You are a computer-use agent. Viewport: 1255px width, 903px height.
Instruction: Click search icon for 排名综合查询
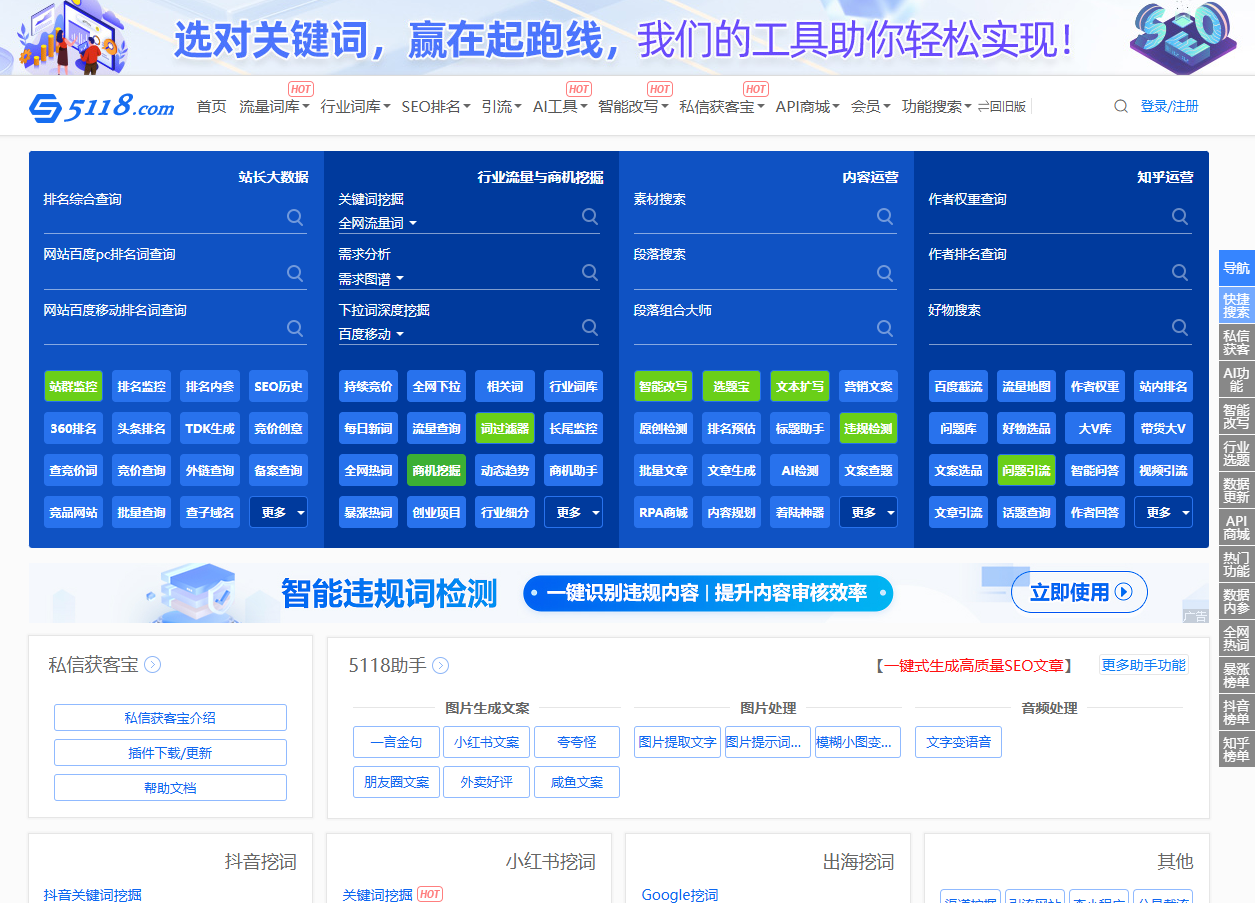pos(295,217)
